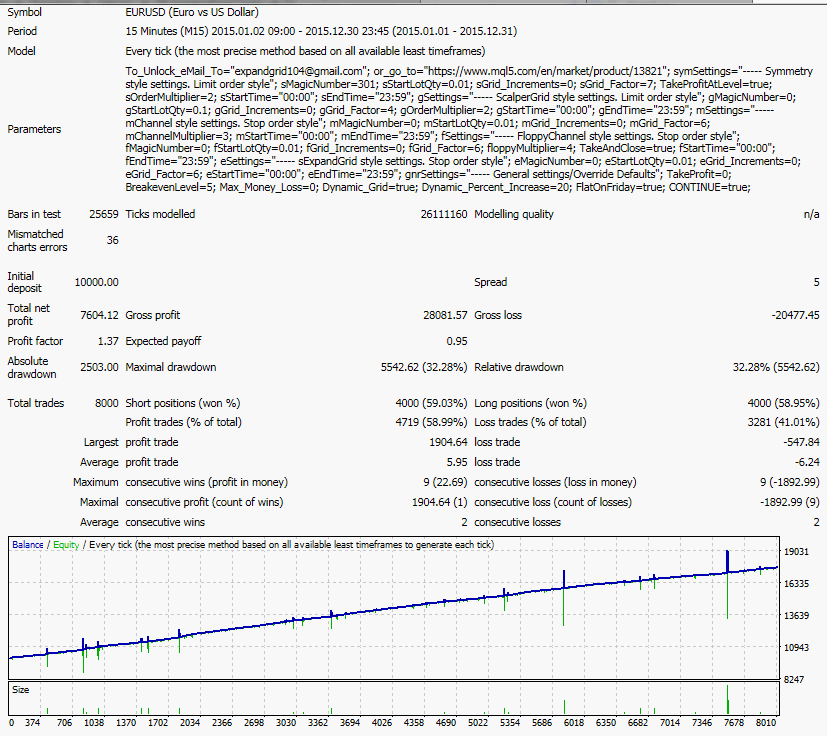Click Gross loss value -20477.45
The height and width of the screenshot is (736, 827).
pos(795,315)
